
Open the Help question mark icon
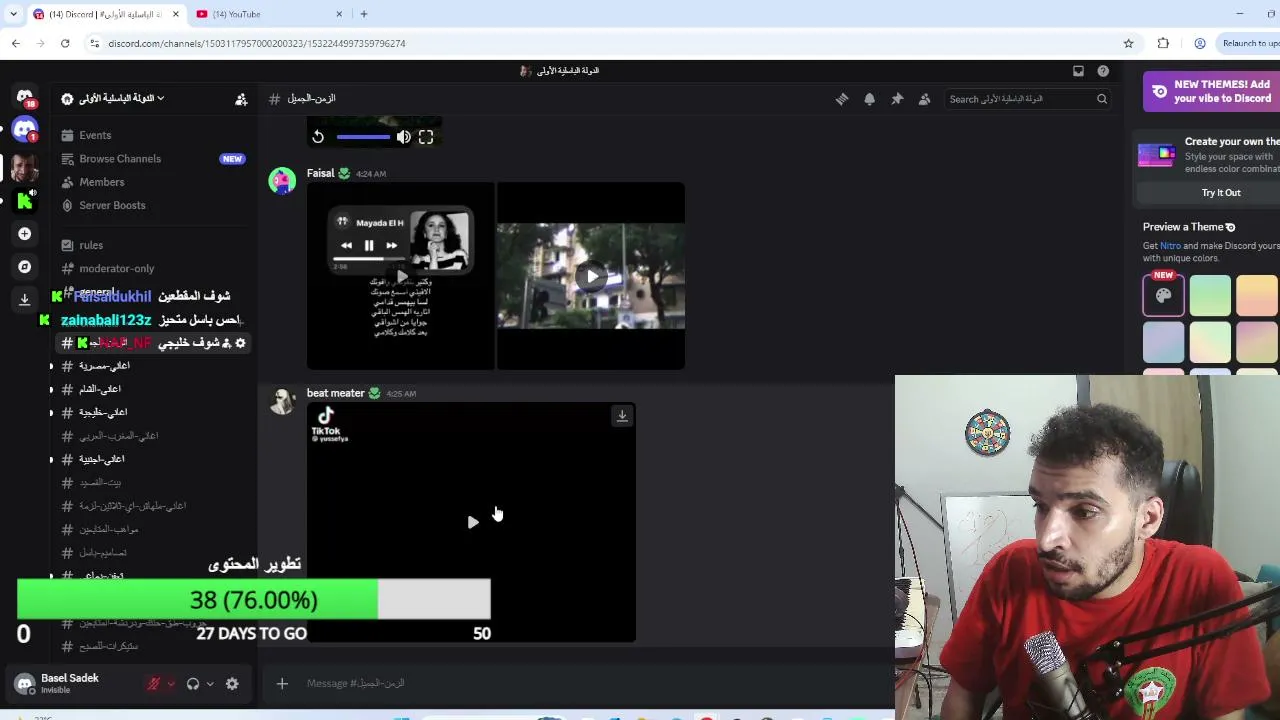point(1103,71)
